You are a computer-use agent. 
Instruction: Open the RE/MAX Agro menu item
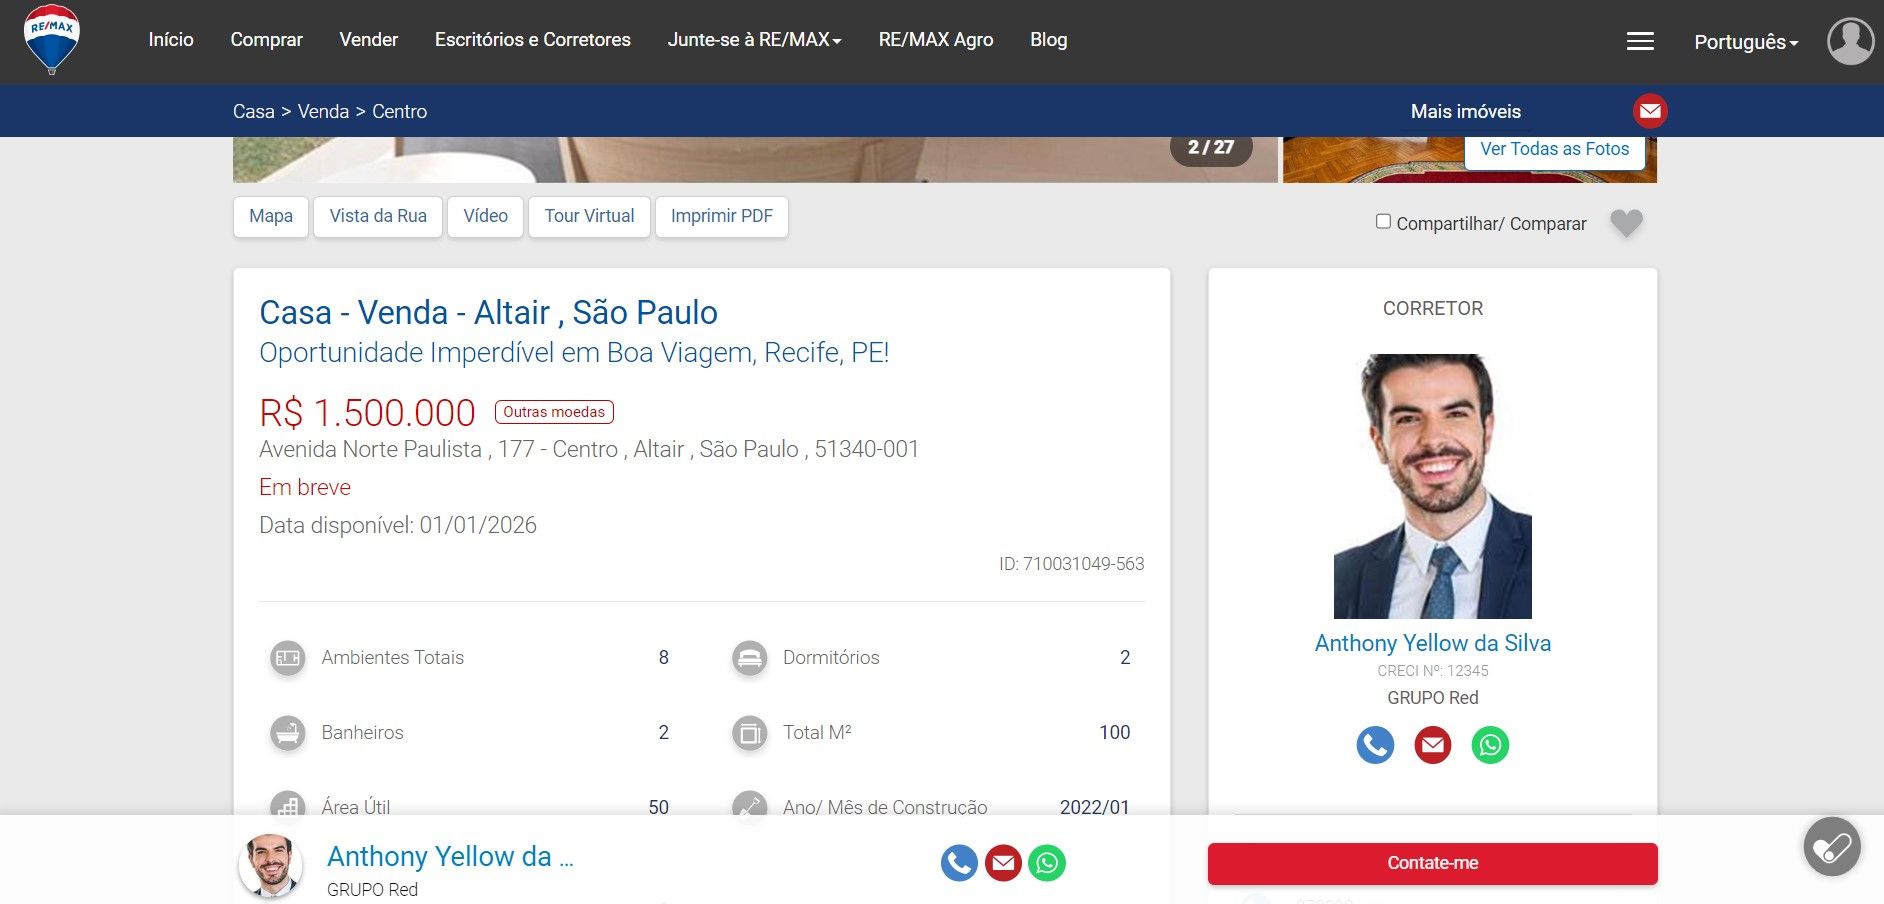936,40
